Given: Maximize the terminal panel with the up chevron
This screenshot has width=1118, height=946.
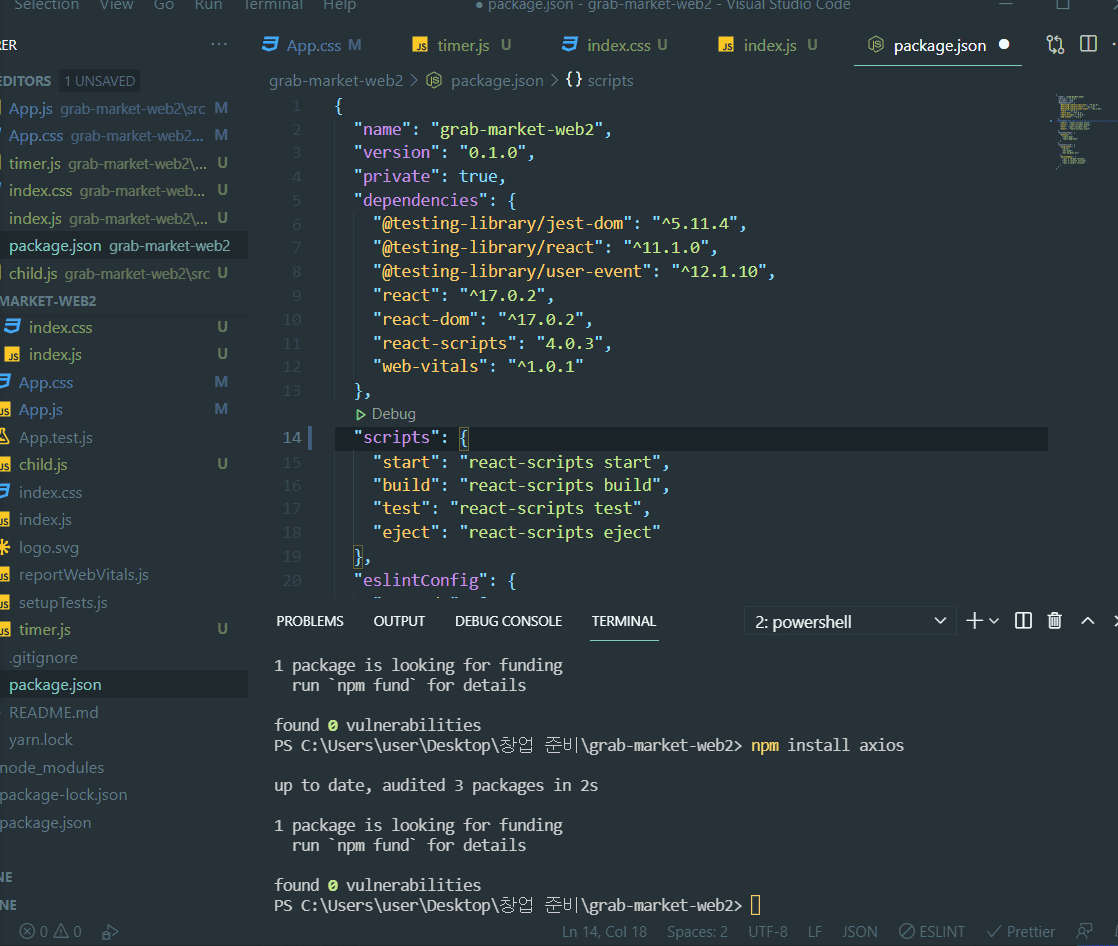Looking at the screenshot, I should coord(1087,621).
